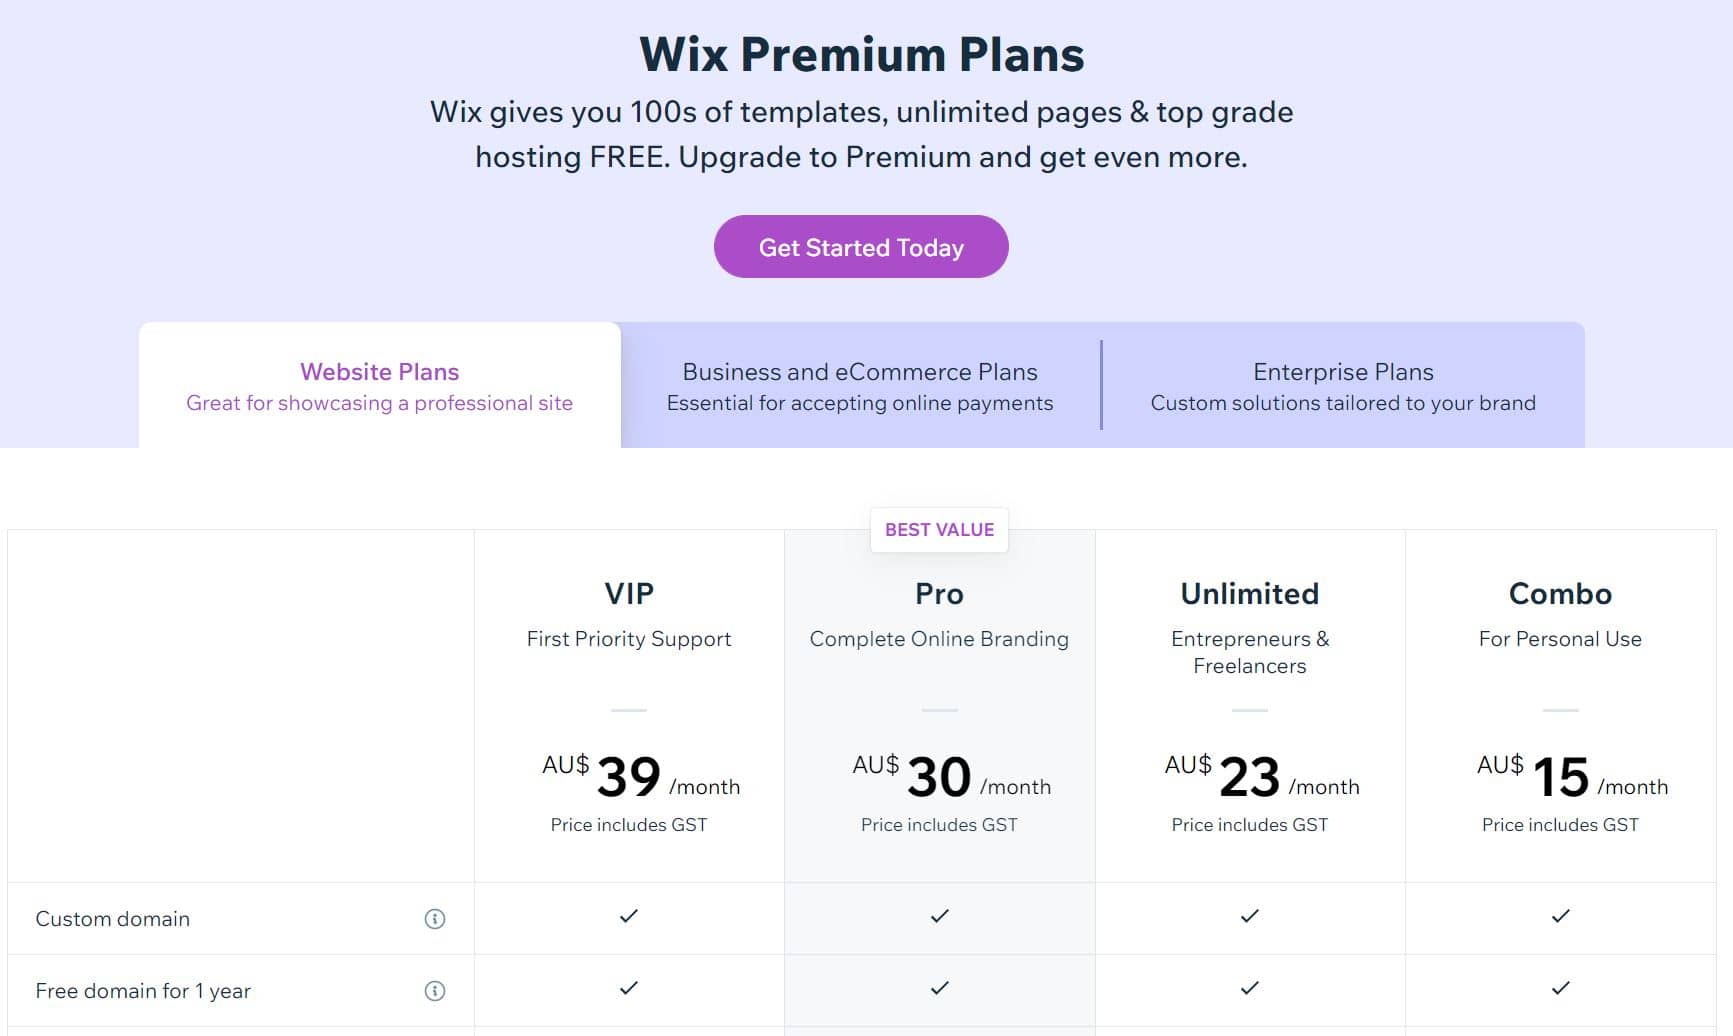Viewport: 1733px width, 1036px height.
Task: Click the info icon beside Custom domain
Action: point(435,918)
